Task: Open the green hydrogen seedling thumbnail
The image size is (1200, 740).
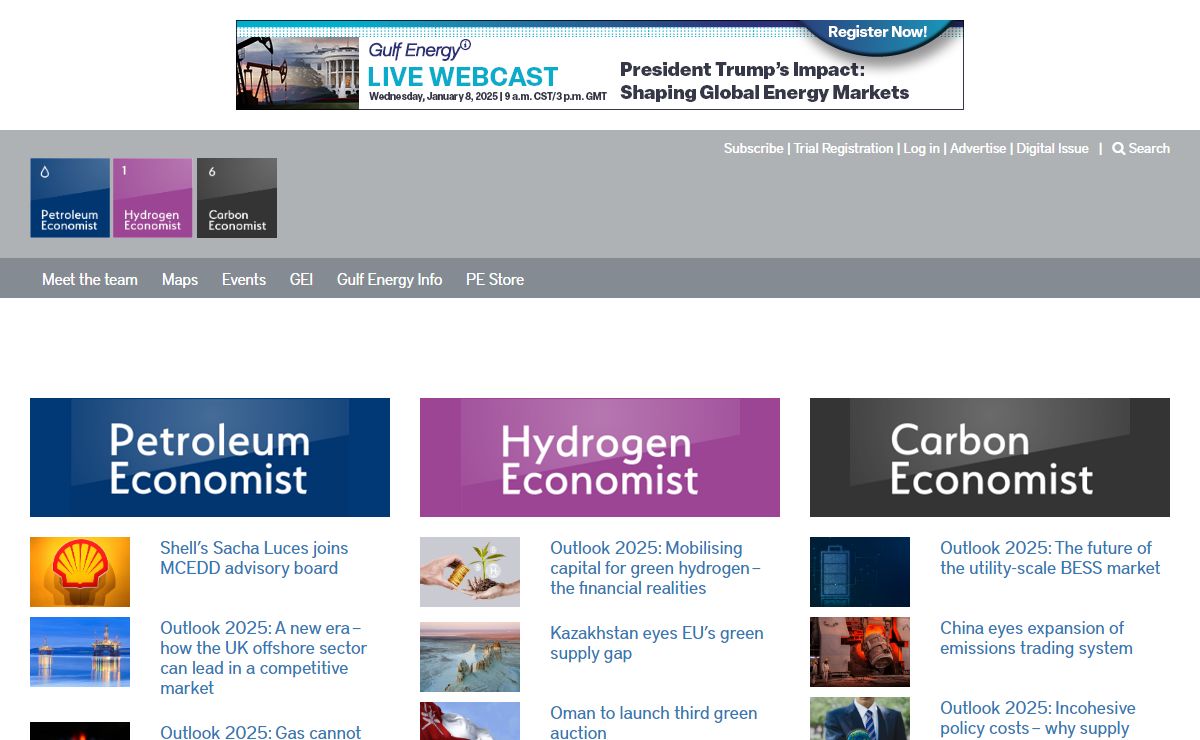Action: [x=470, y=572]
